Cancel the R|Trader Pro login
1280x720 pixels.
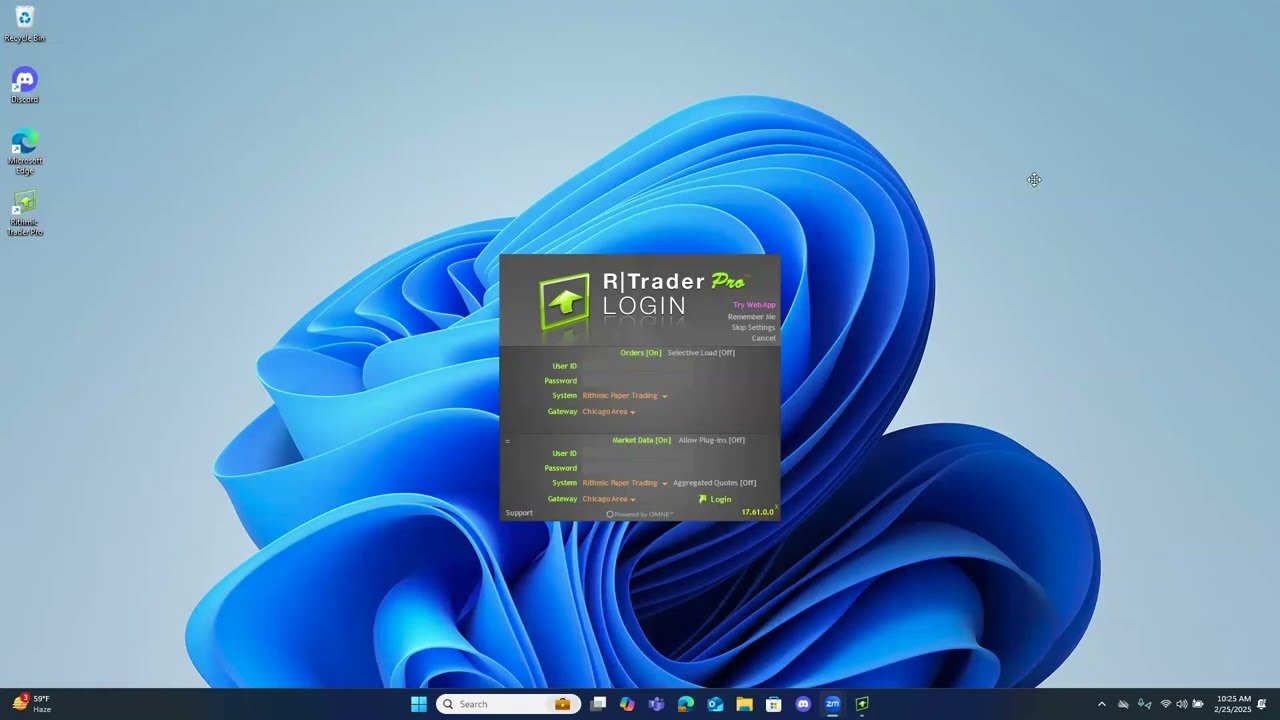point(764,339)
